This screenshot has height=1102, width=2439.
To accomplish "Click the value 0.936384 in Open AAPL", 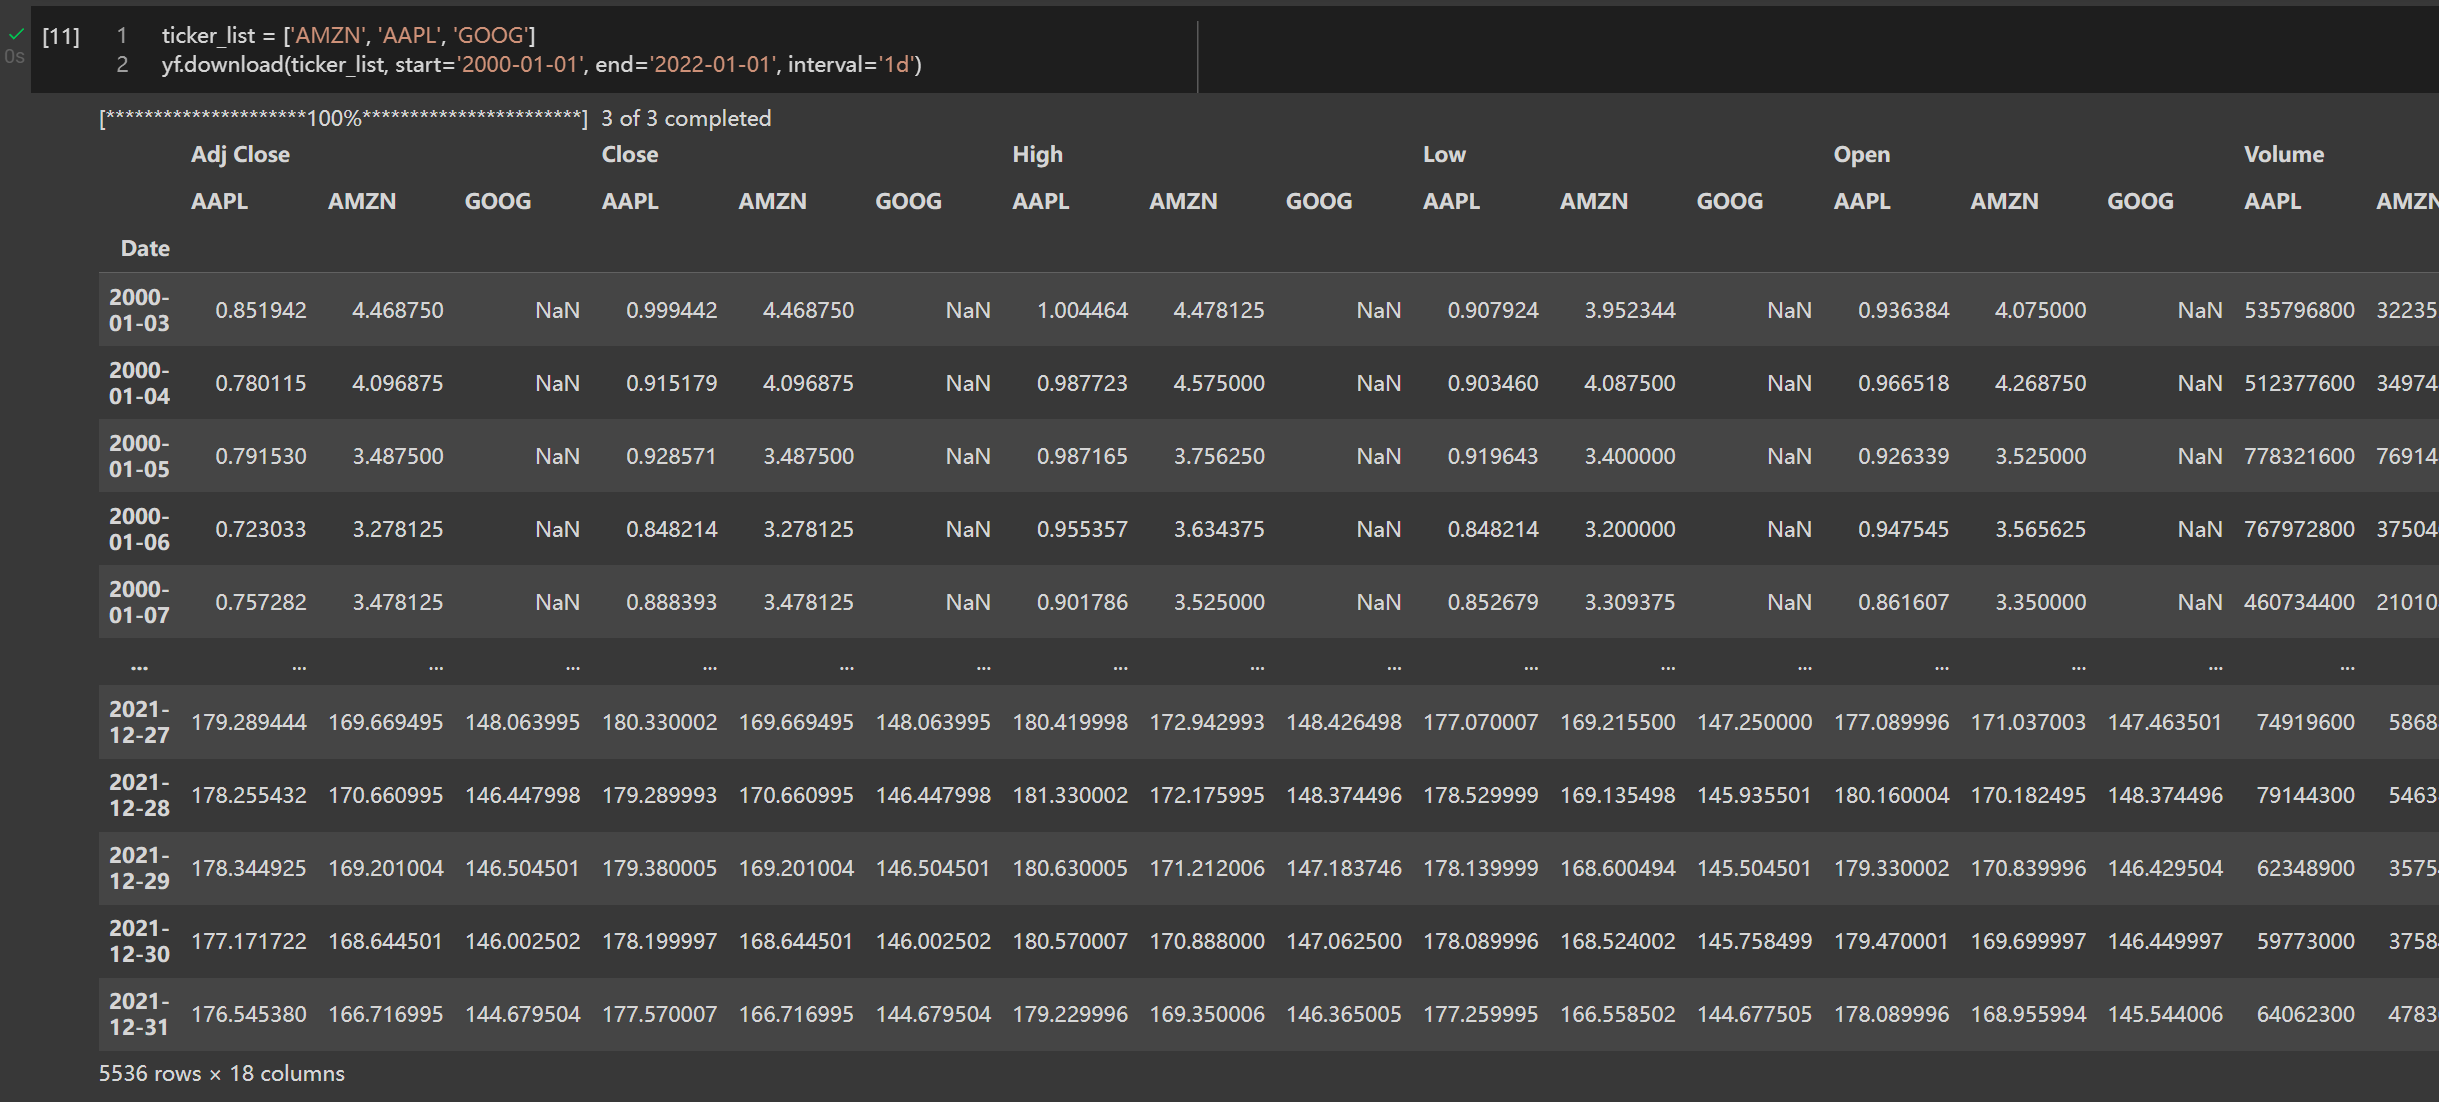I will coord(1903,310).
